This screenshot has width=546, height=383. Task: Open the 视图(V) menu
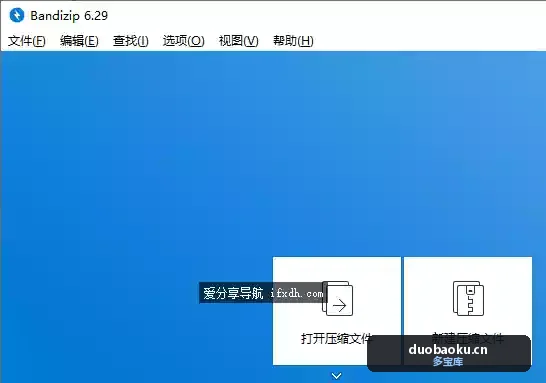tap(239, 41)
